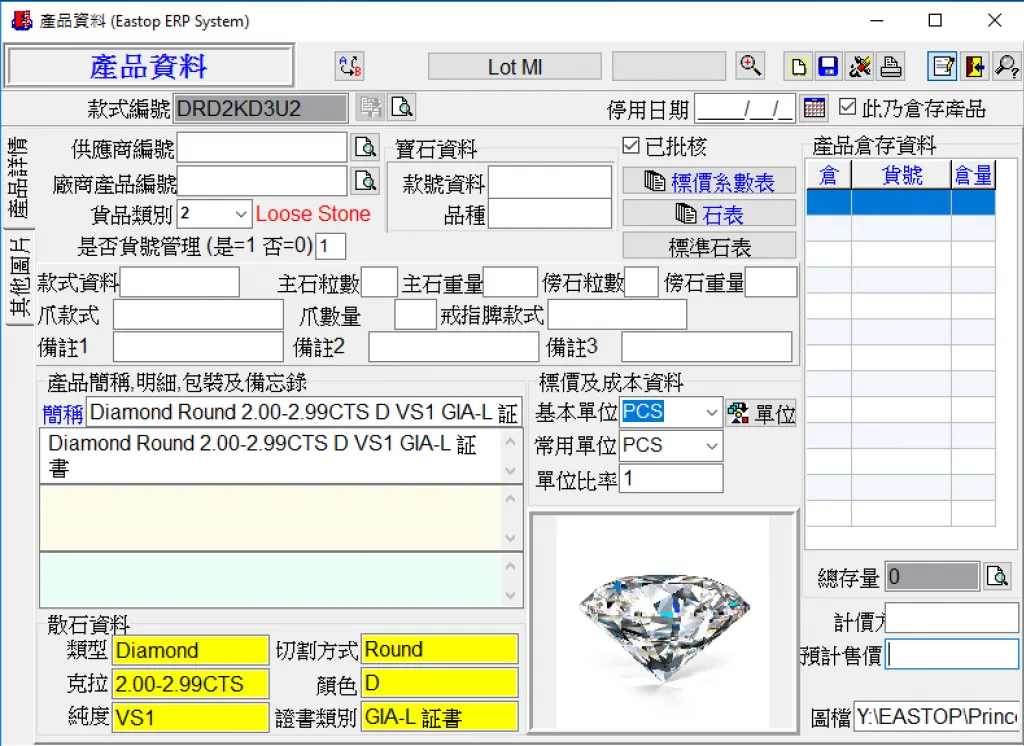Click the Save floppy disk icon
The width and height of the screenshot is (1024, 746).
click(828, 67)
